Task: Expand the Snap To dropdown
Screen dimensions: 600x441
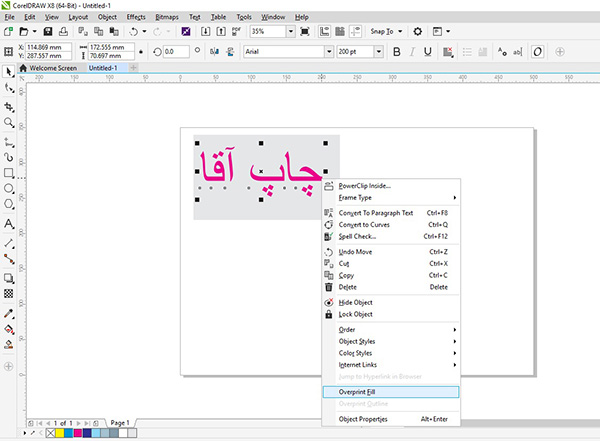Action: (x=400, y=31)
